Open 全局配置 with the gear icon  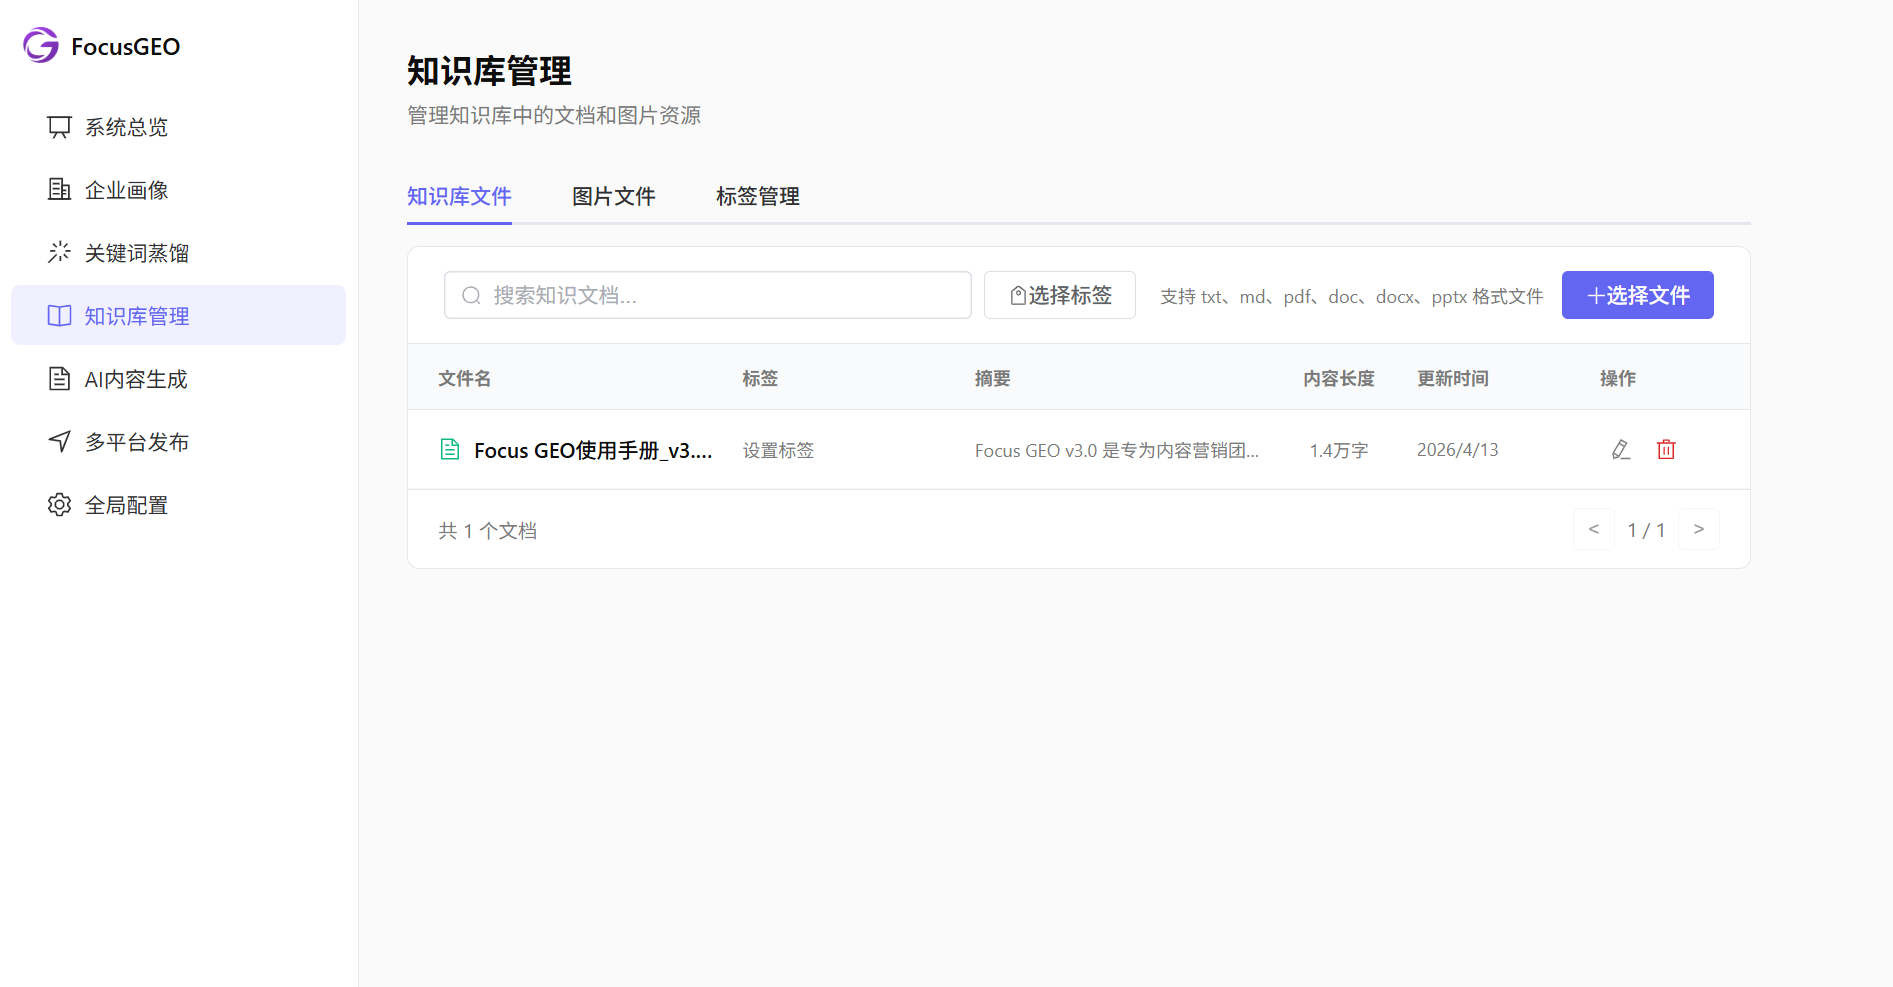click(59, 505)
